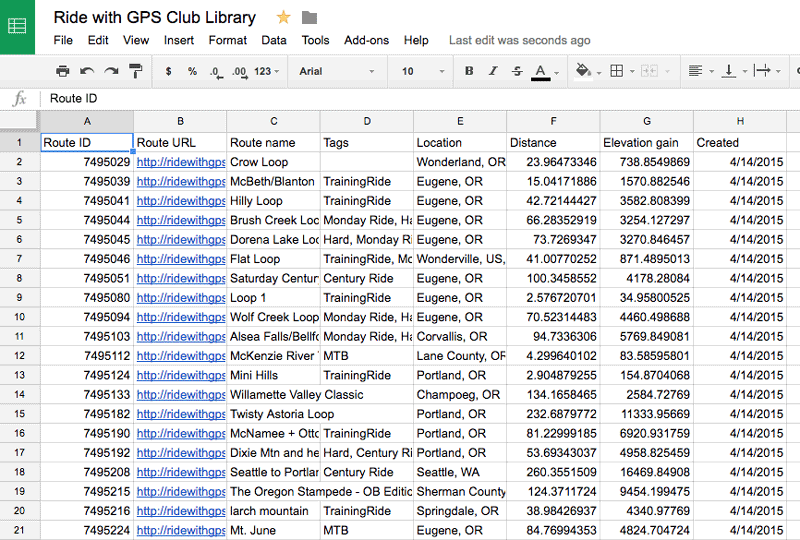Viewport: 800px width, 540px height.
Task: Open the Google Sheets home icon
Action: [17, 27]
